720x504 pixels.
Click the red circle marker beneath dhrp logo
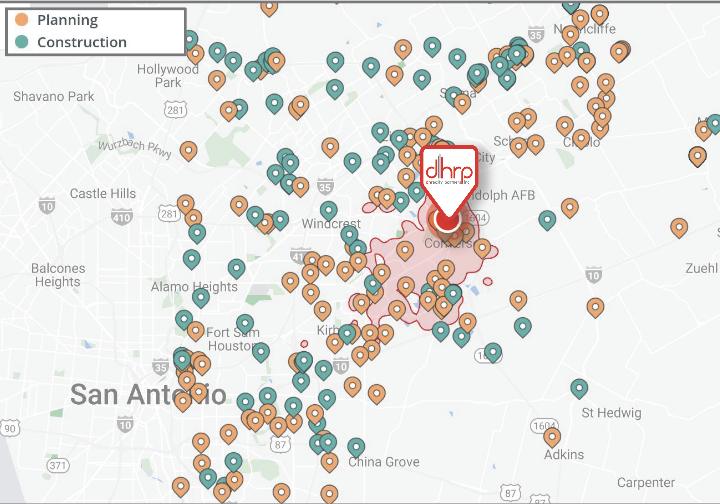tap(445, 220)
